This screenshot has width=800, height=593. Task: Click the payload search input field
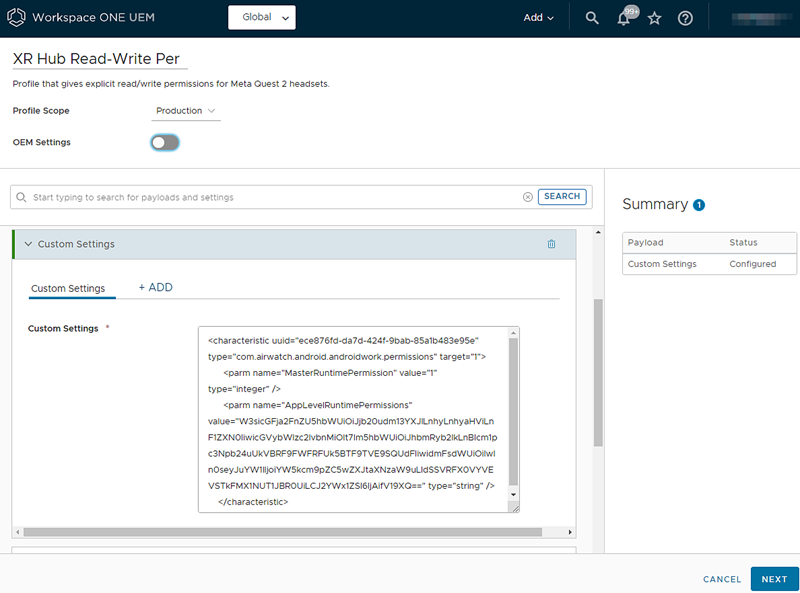(x=276, y=197)
